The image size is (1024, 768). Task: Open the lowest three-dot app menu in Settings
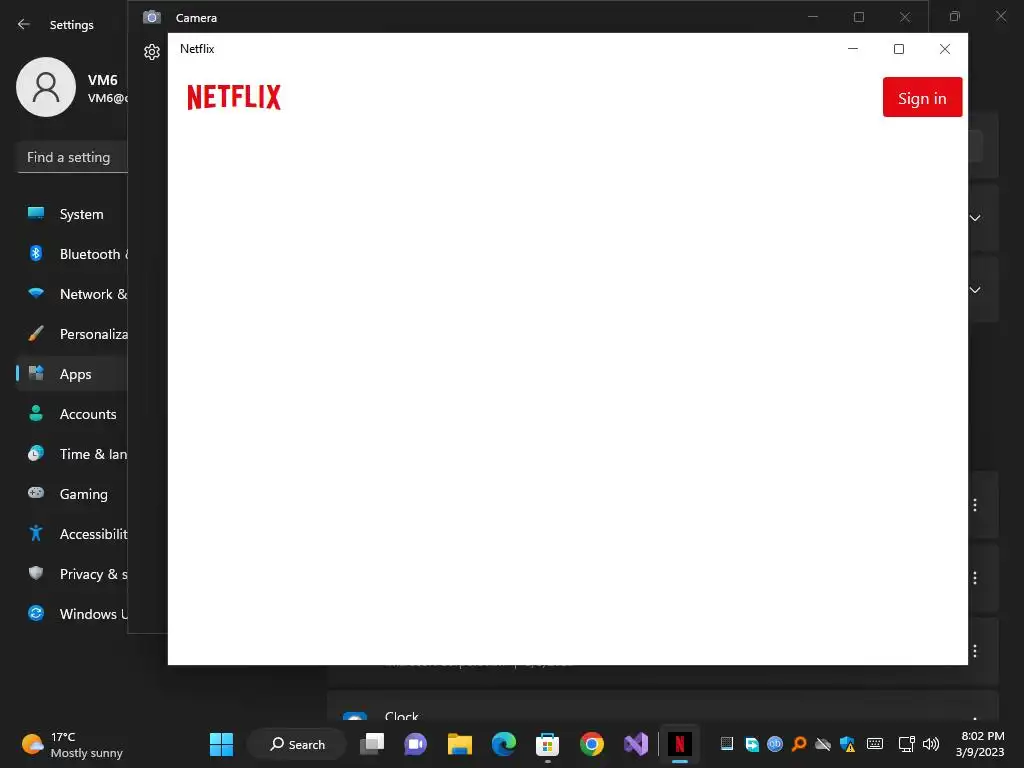point(975,650)
